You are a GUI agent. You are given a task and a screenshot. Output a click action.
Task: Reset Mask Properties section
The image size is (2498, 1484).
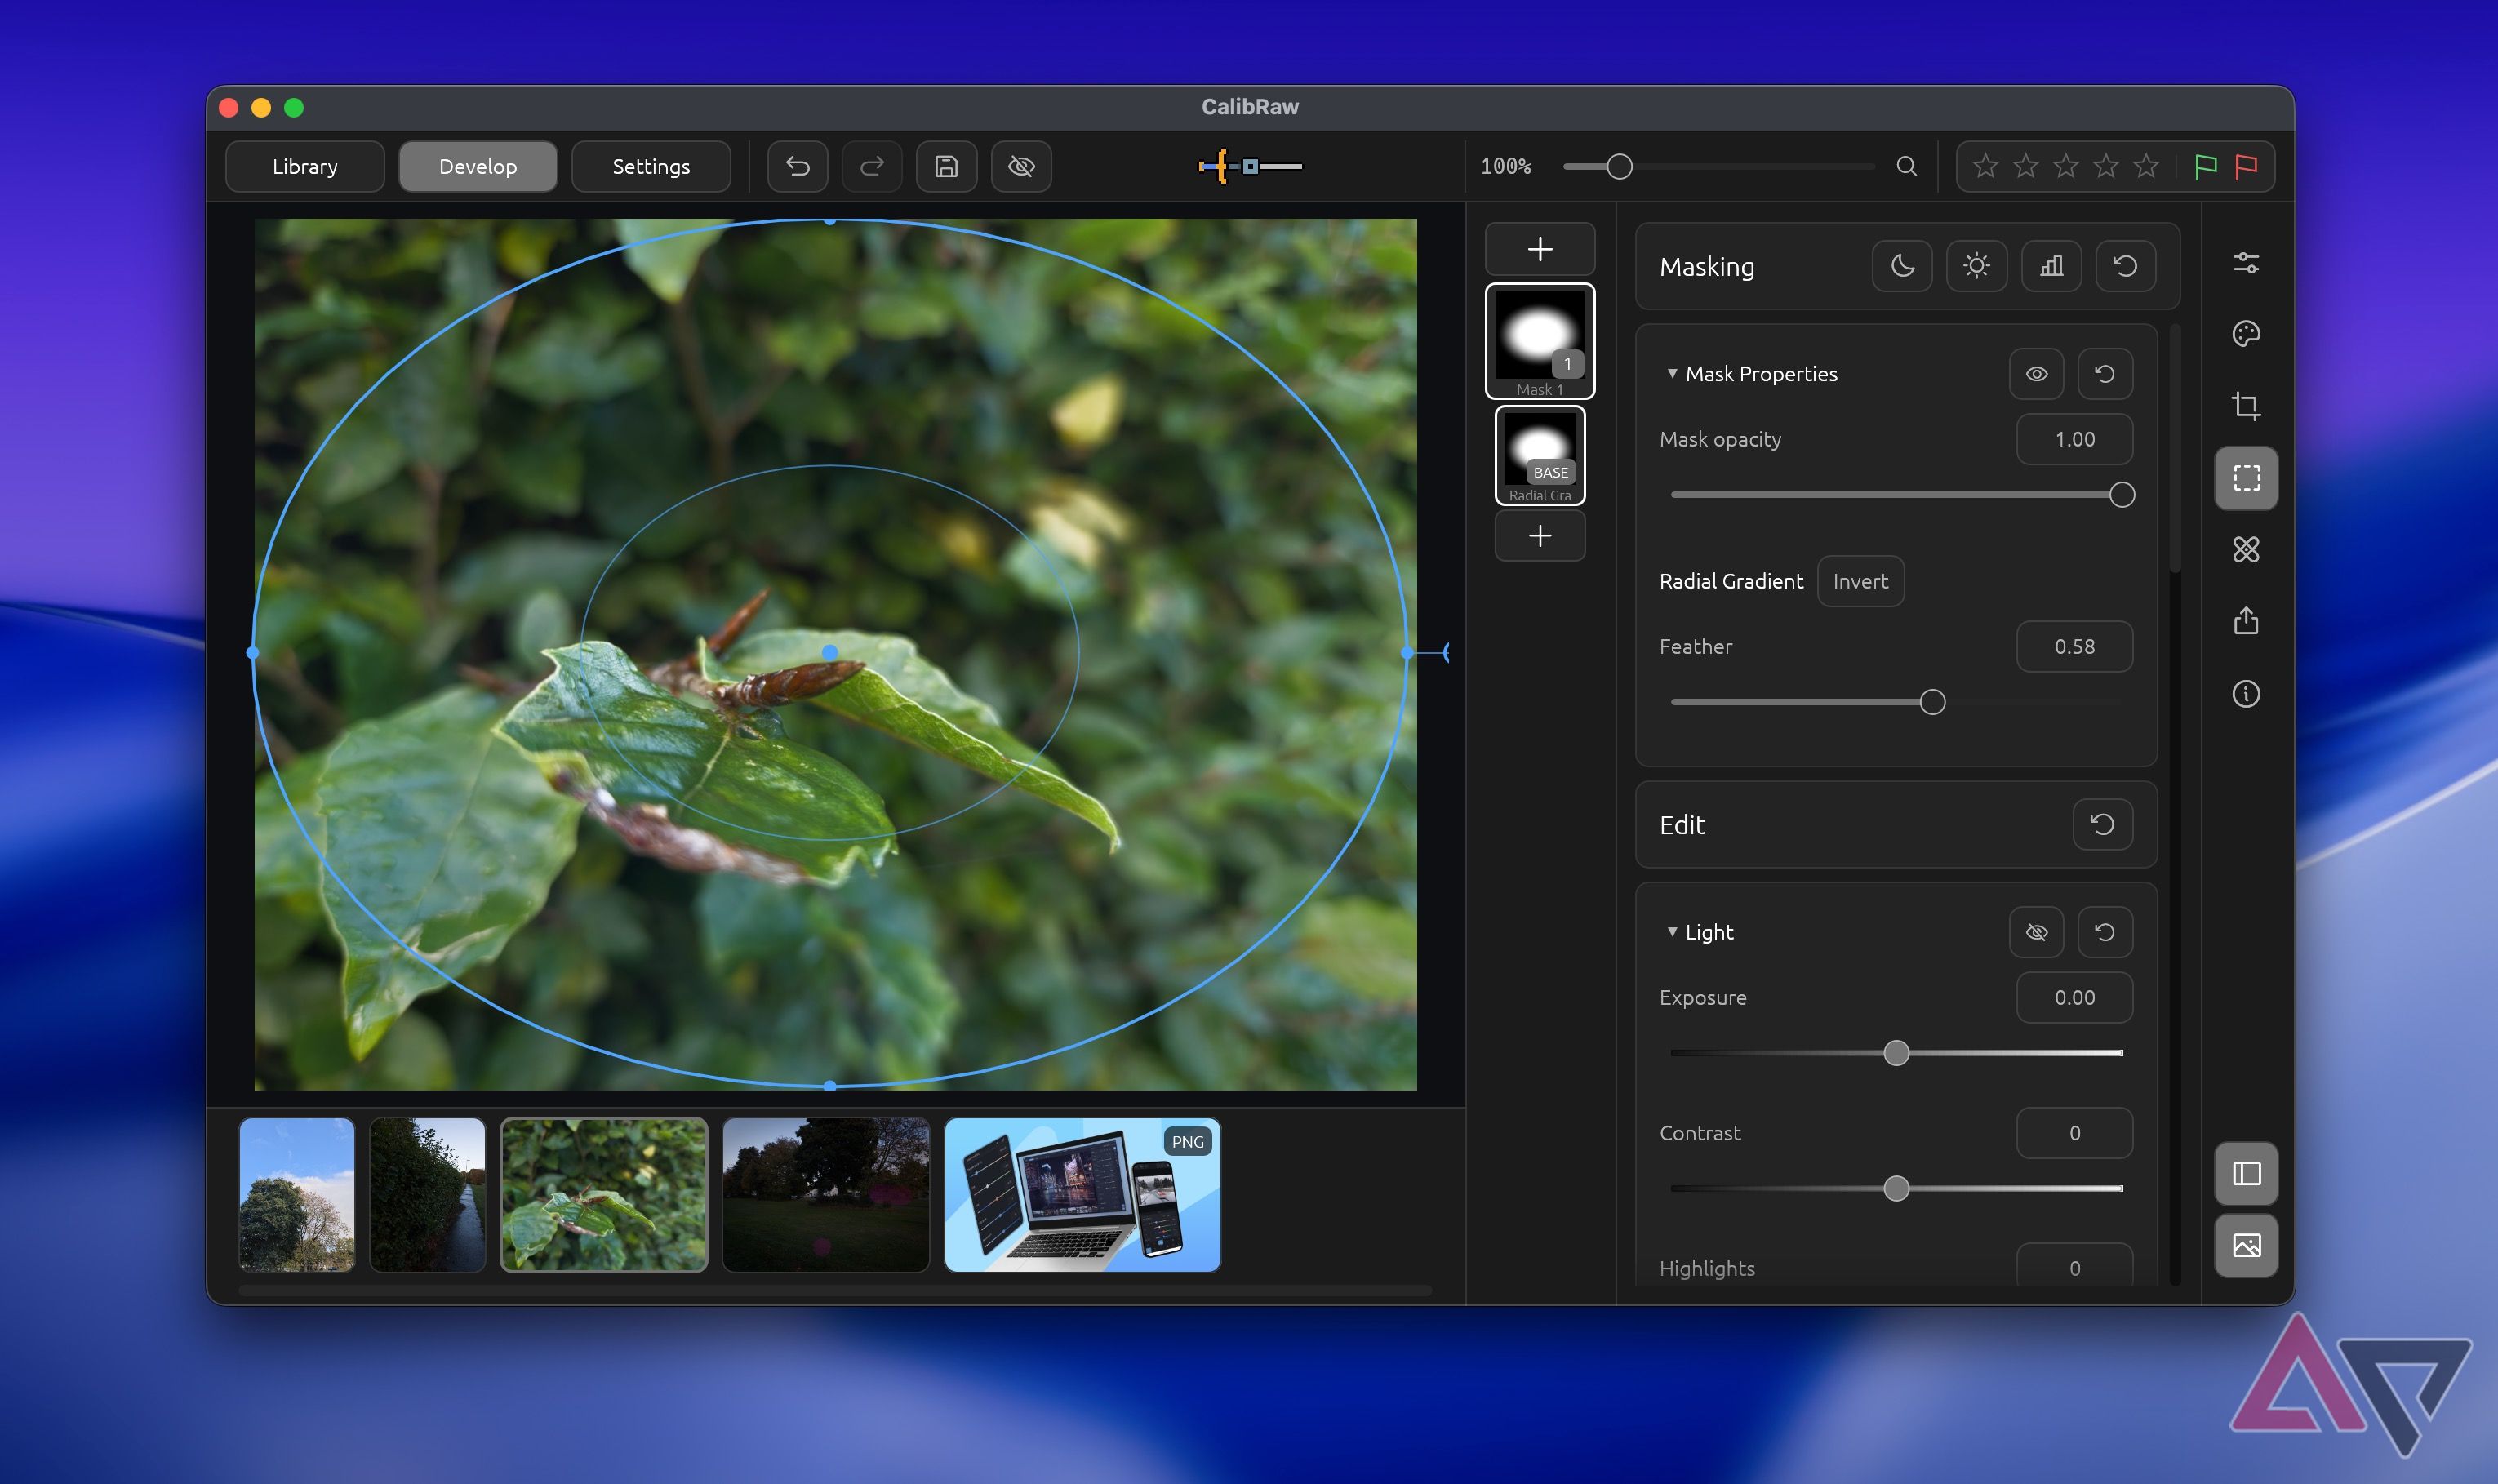[x=2105, y=374]
